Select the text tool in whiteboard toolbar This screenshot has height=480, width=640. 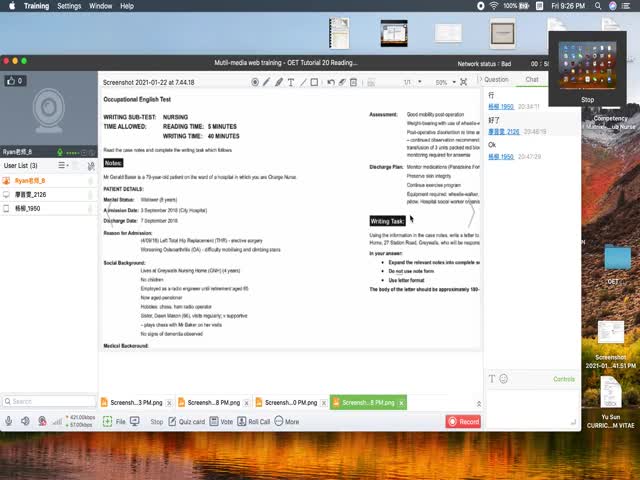click(x=291, y=81)
